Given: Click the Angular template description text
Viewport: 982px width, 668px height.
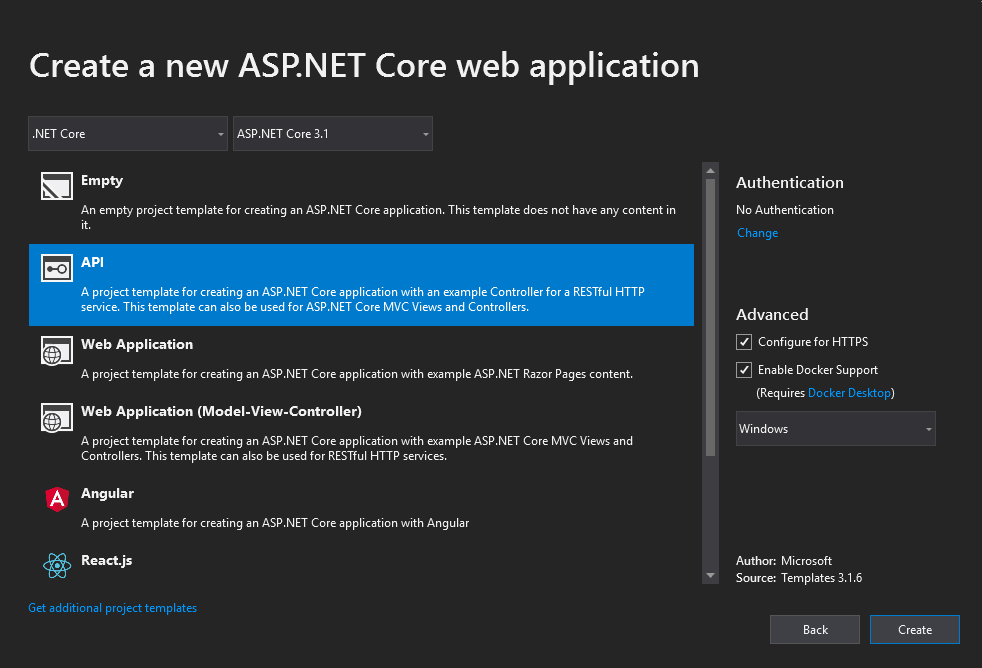Looking at the screenshot, I should [x=275, y=523].
